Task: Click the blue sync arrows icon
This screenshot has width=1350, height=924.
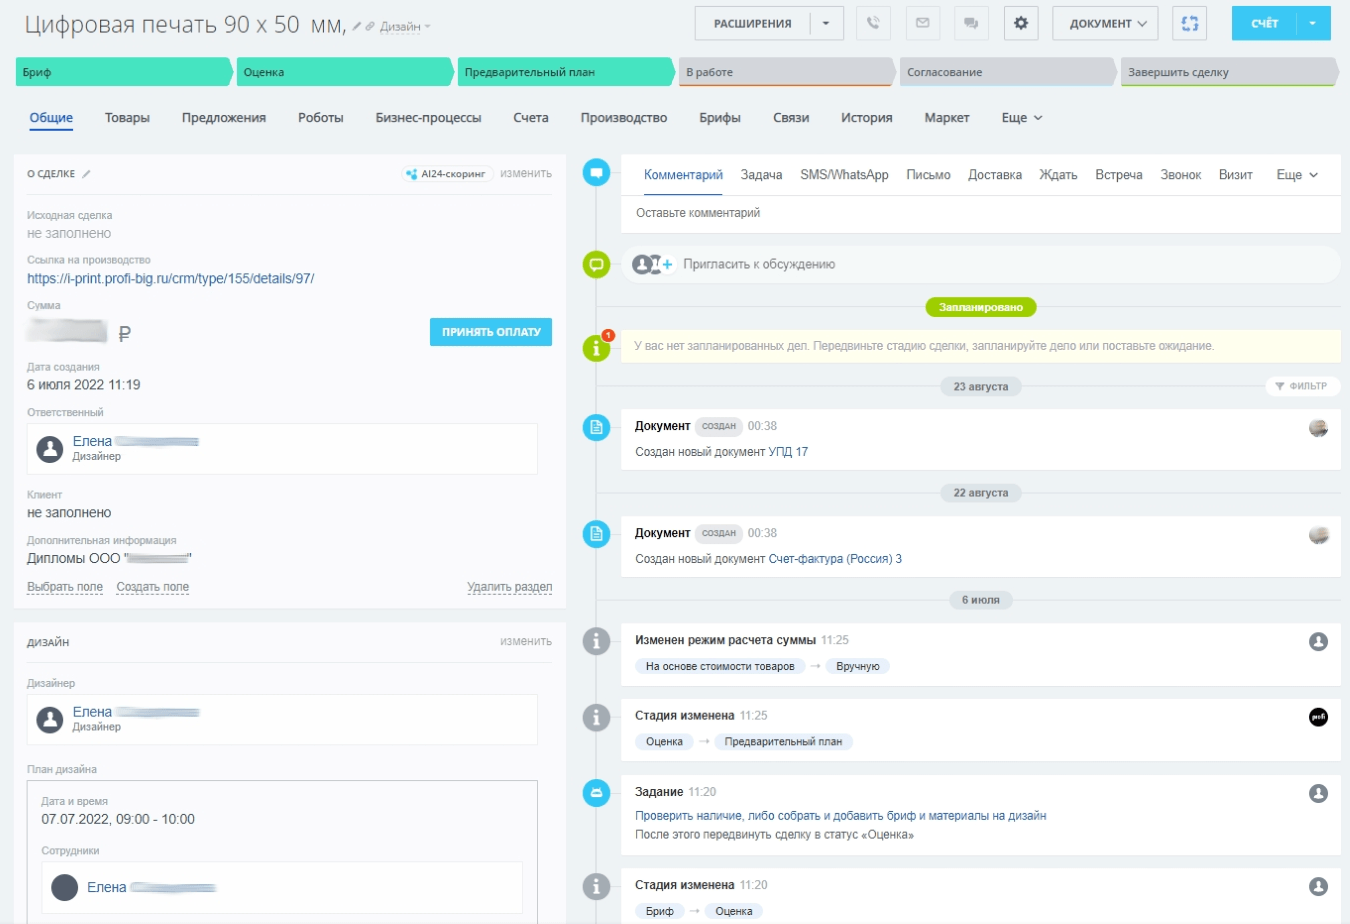Action: click(1189, 24)
